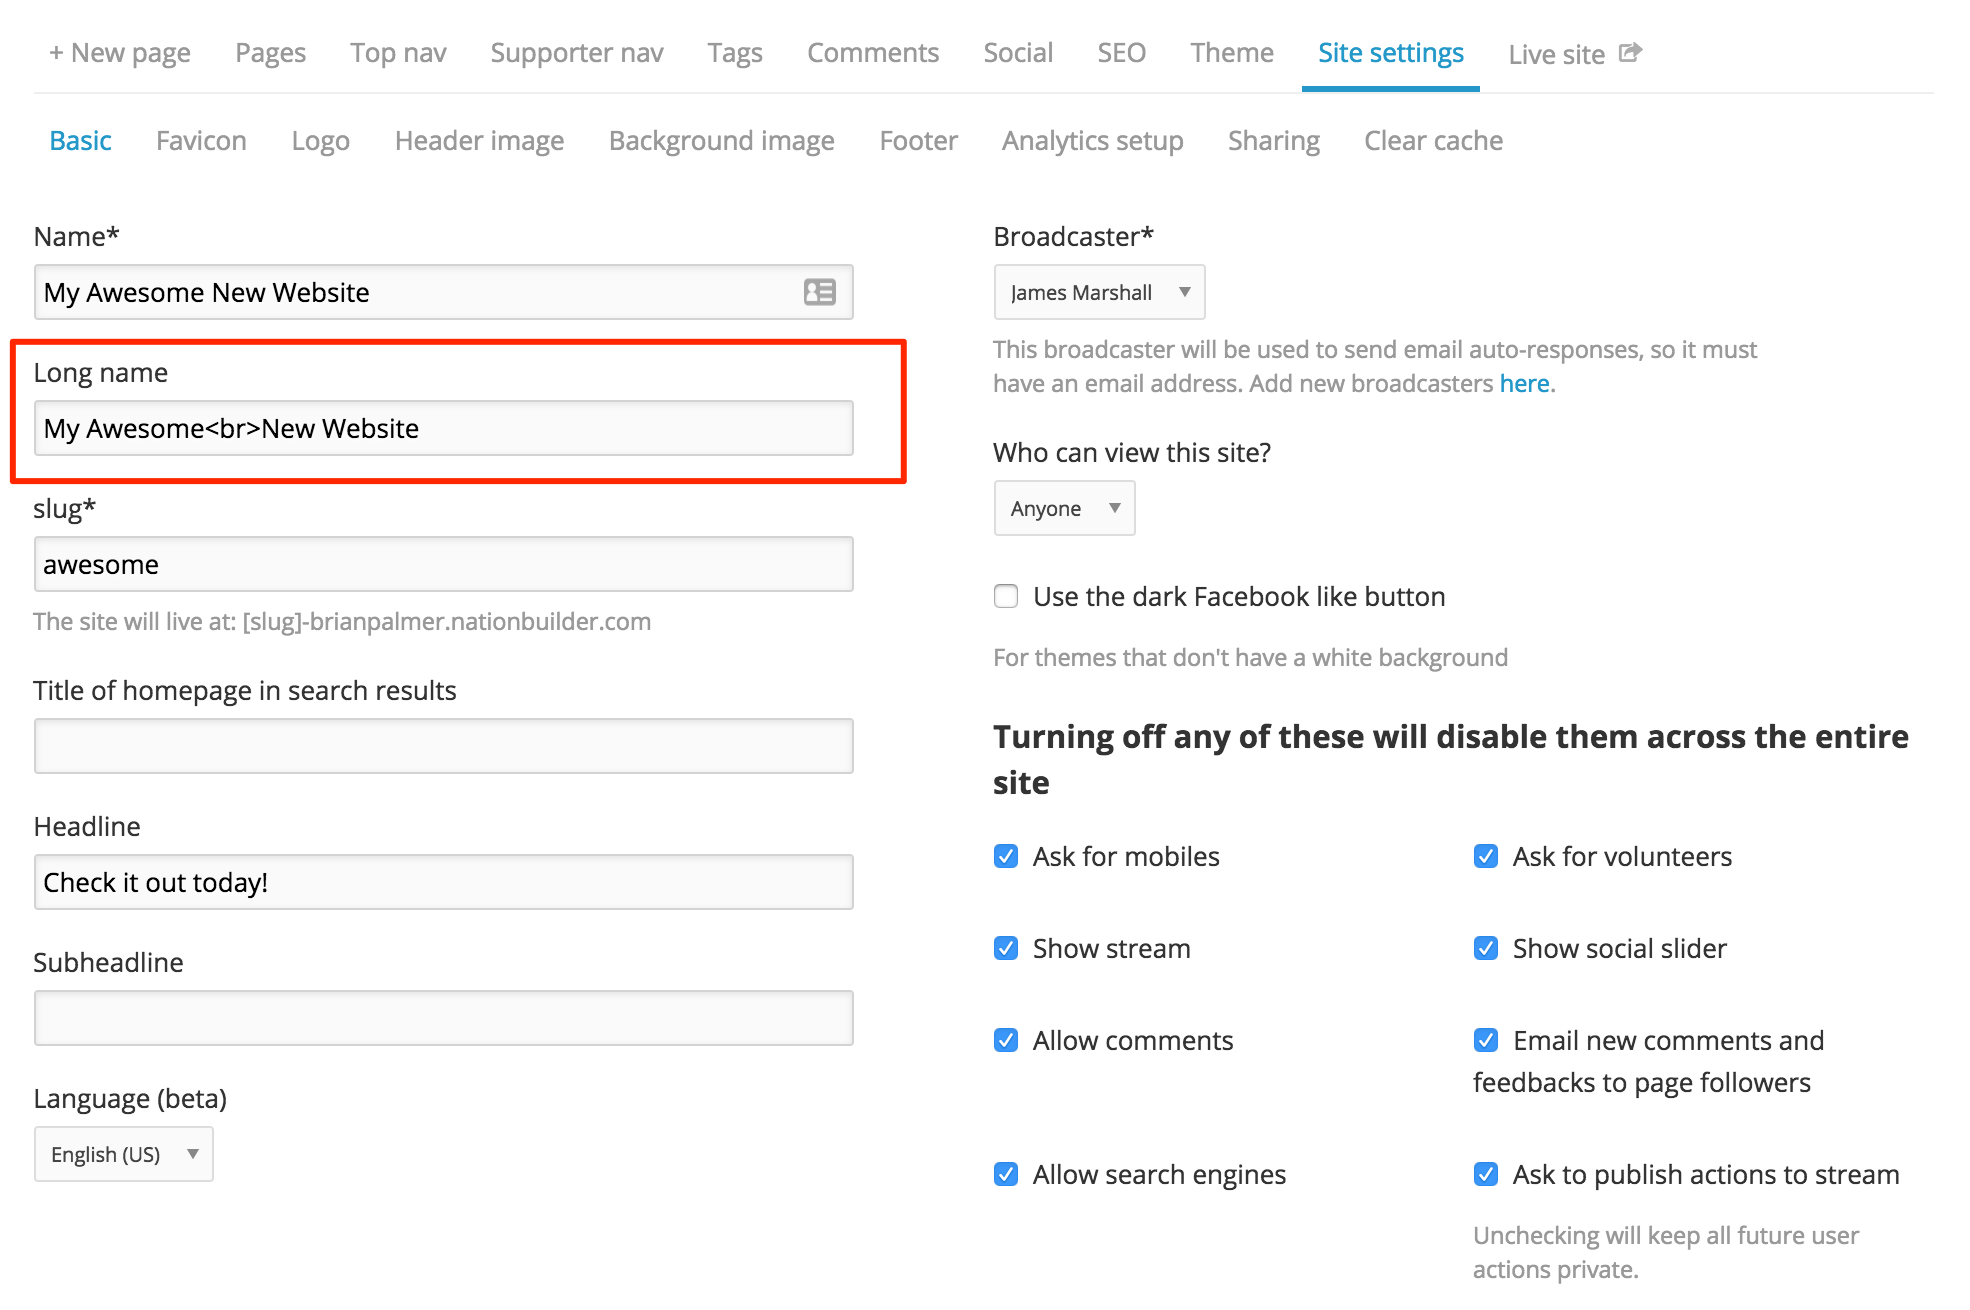Viewport: 1970px width, 1310px height.
Task: Expand the Who can view this site dropdown
Action: 1064,508
